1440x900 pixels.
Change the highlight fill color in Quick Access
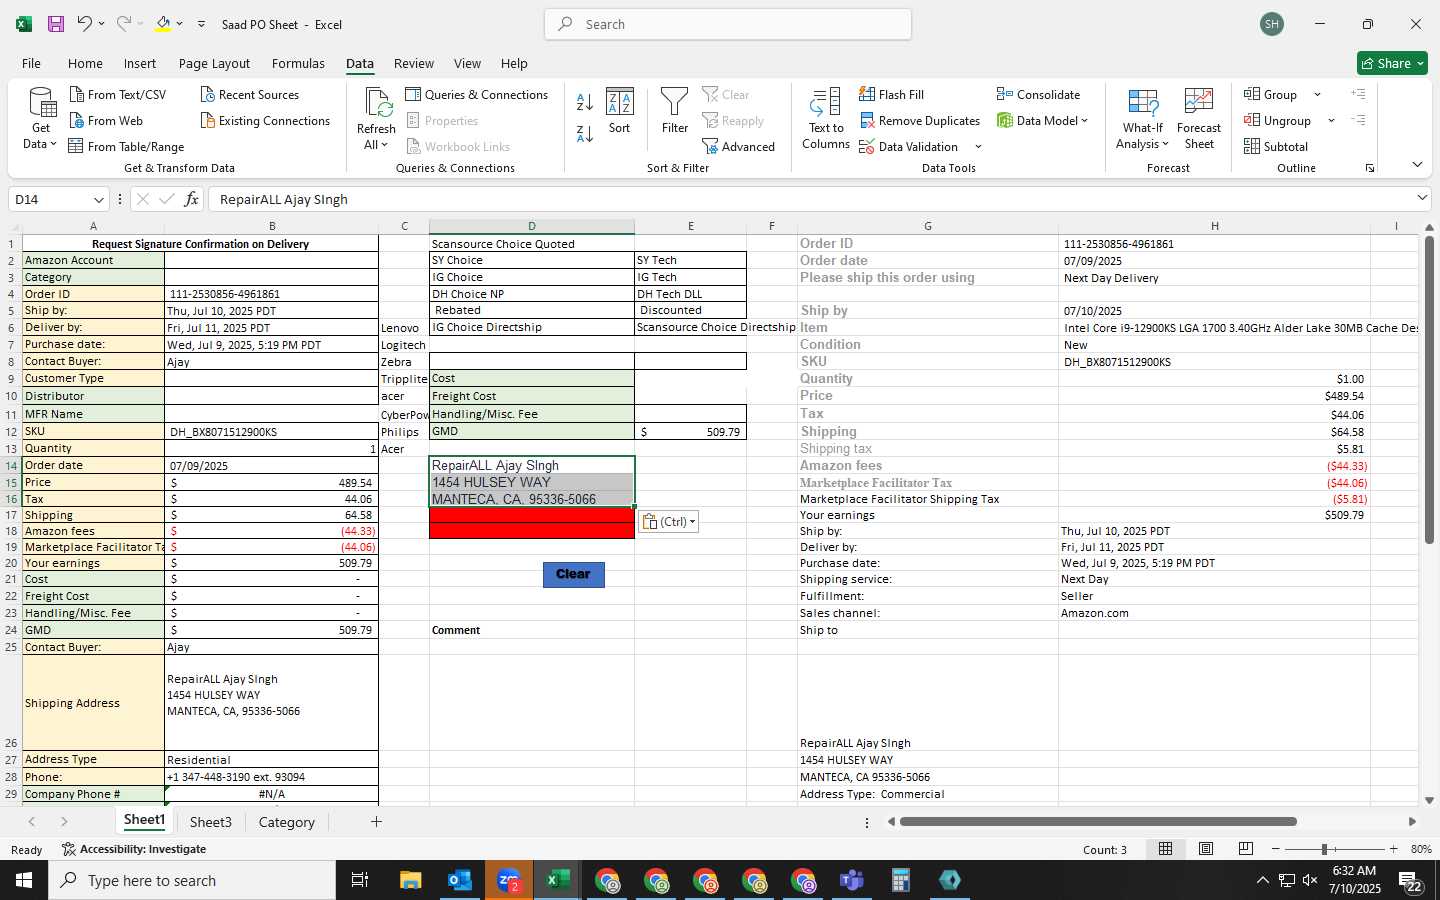coord(163,24)
